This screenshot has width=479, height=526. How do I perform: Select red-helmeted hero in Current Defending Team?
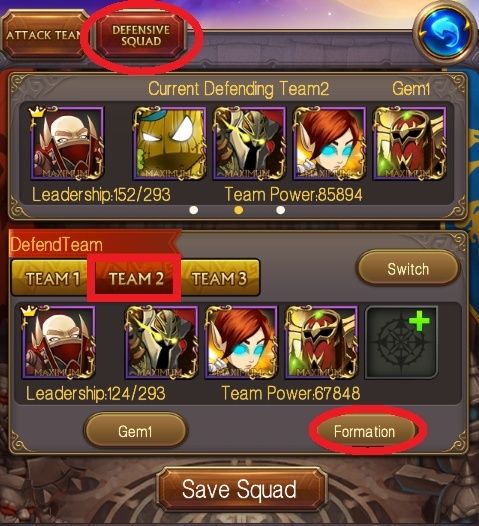click(410, 143)
